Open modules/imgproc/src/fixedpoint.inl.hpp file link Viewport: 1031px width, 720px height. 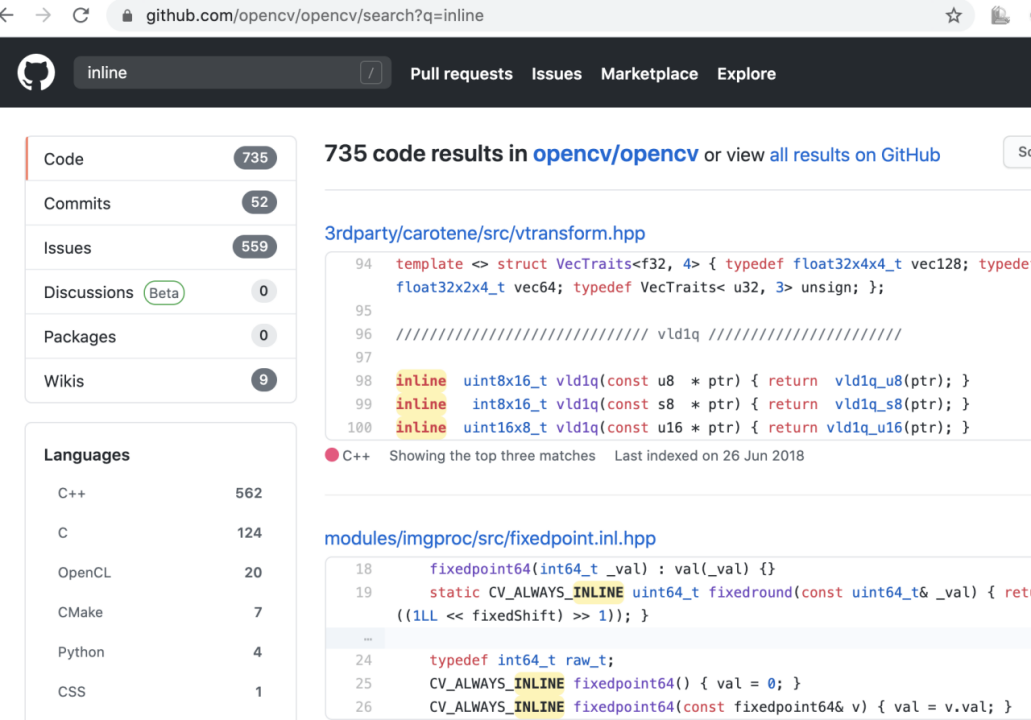pyautogui.click(x=490, y=539)
